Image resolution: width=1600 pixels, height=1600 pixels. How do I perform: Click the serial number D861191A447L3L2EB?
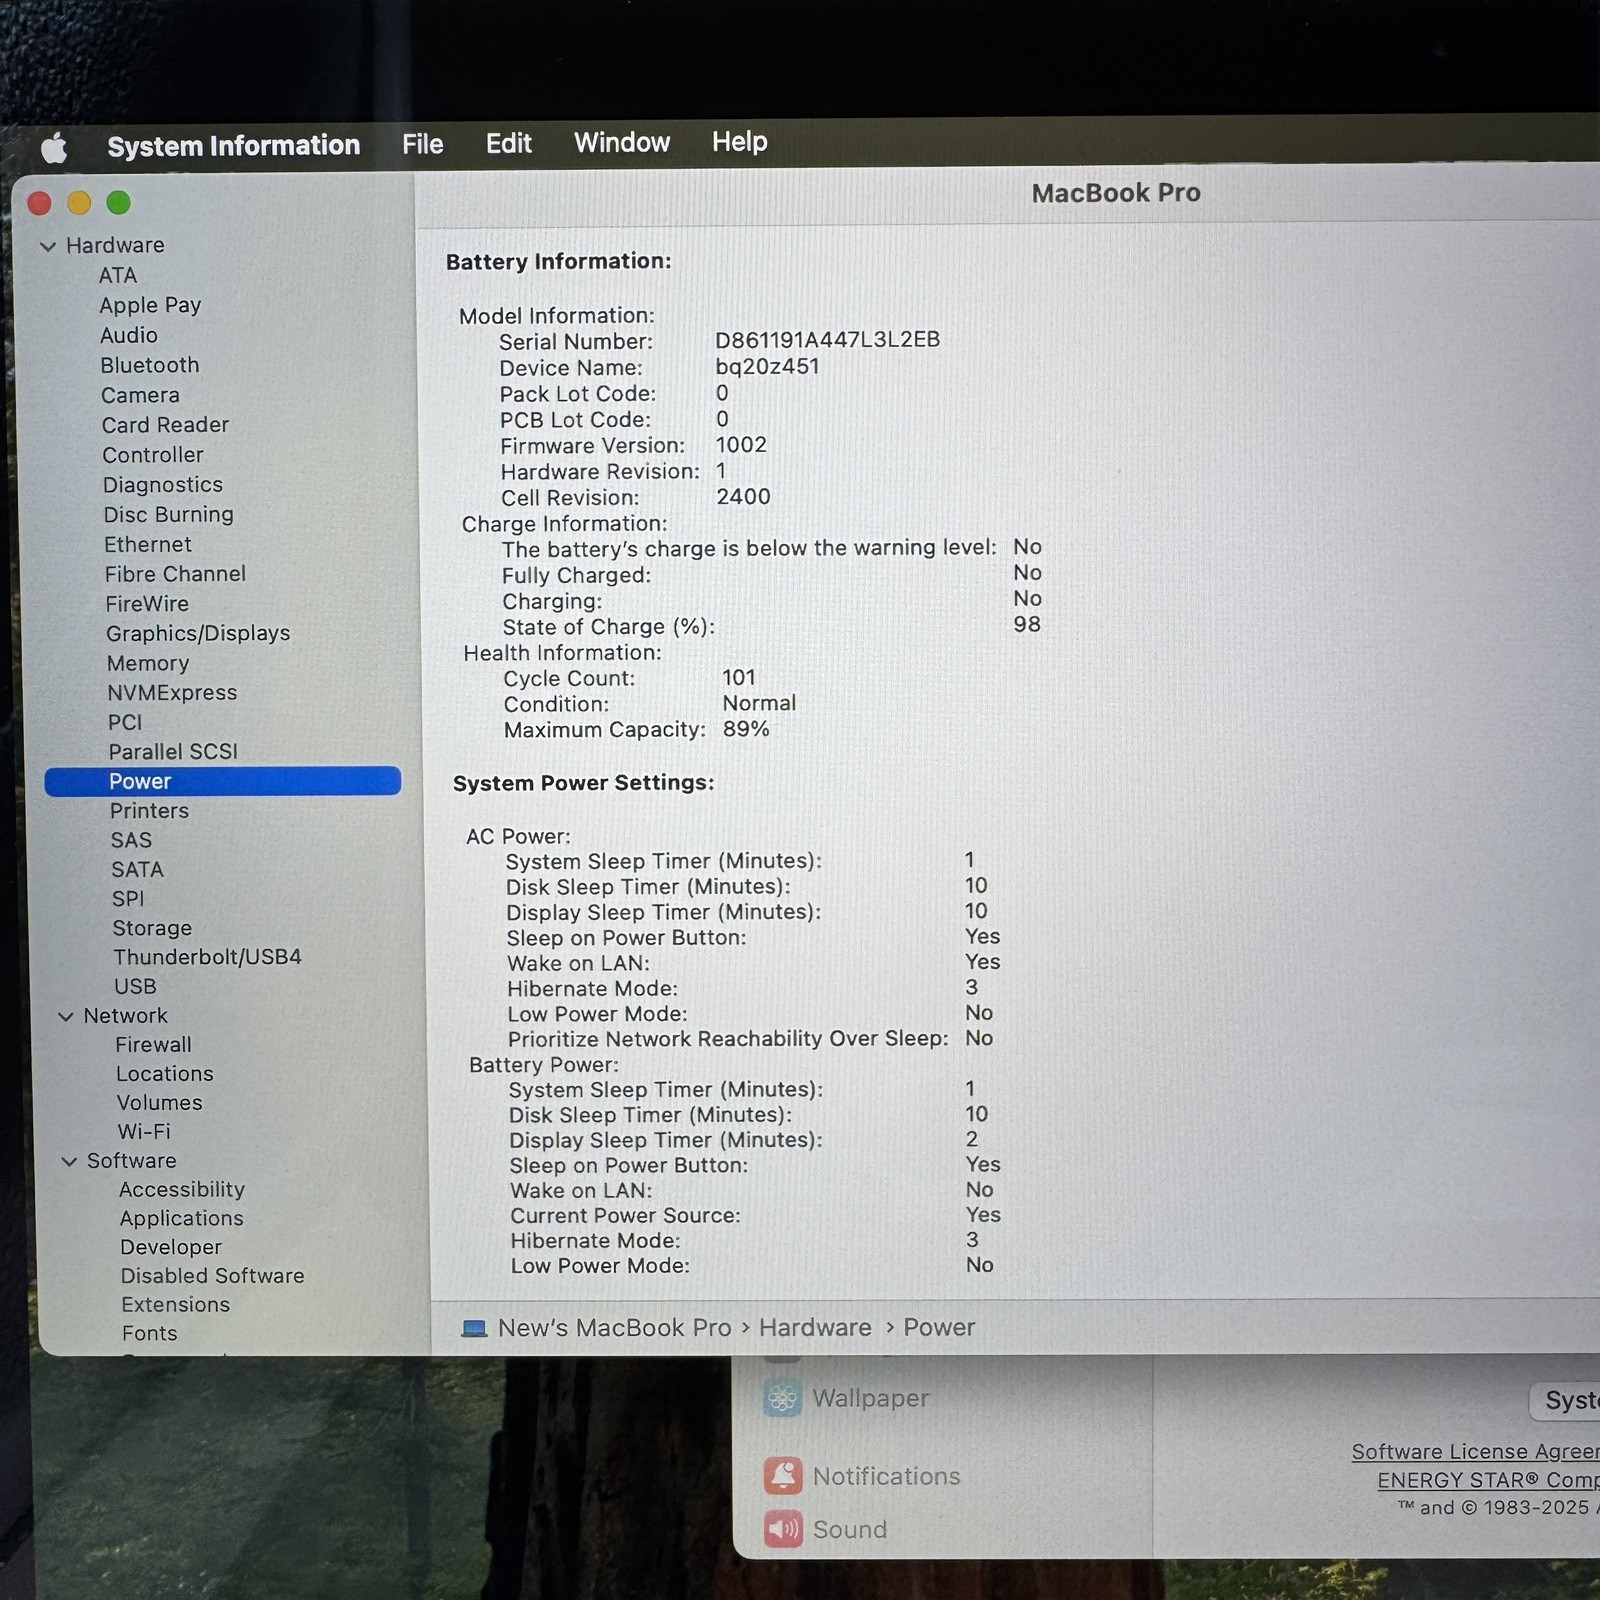[827, 340]
